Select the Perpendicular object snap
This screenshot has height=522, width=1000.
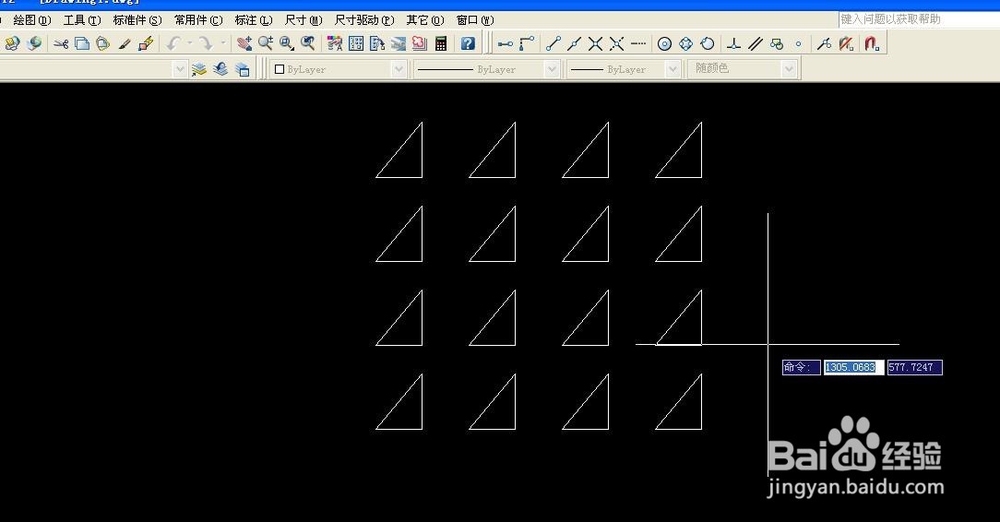(734, 43)
